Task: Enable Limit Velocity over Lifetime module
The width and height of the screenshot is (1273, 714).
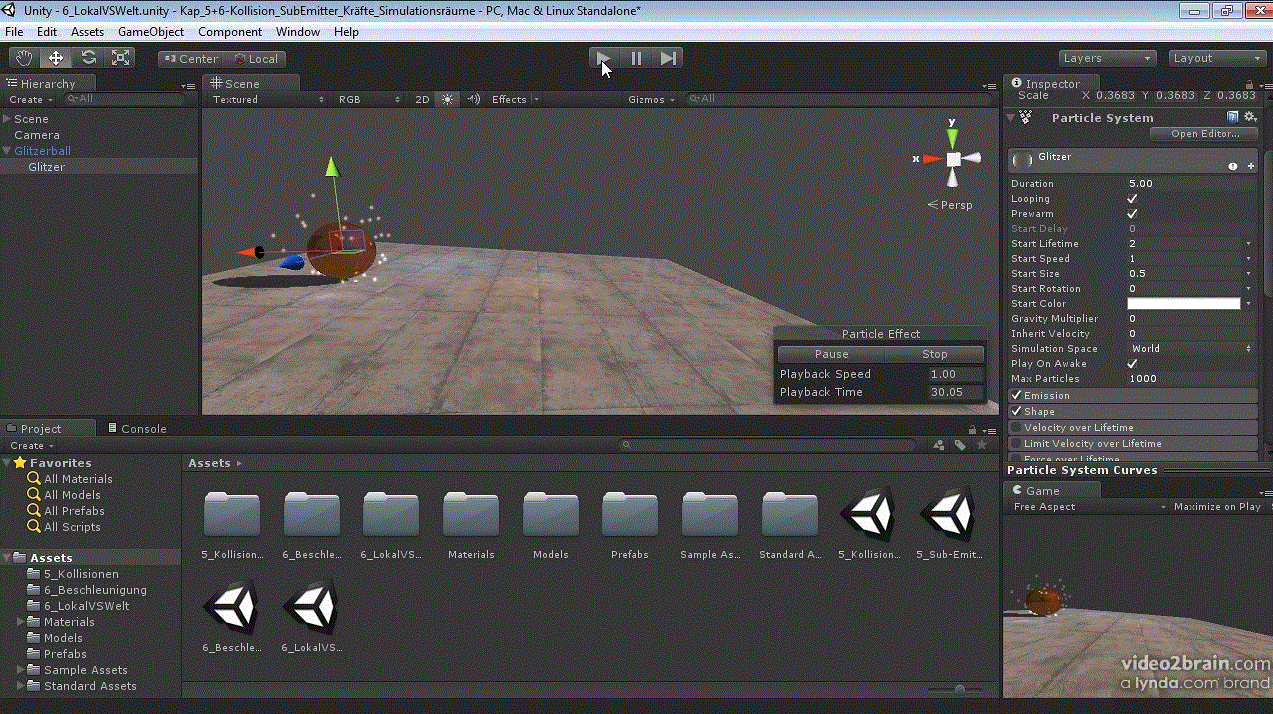Action: (x=1016, y=444)
